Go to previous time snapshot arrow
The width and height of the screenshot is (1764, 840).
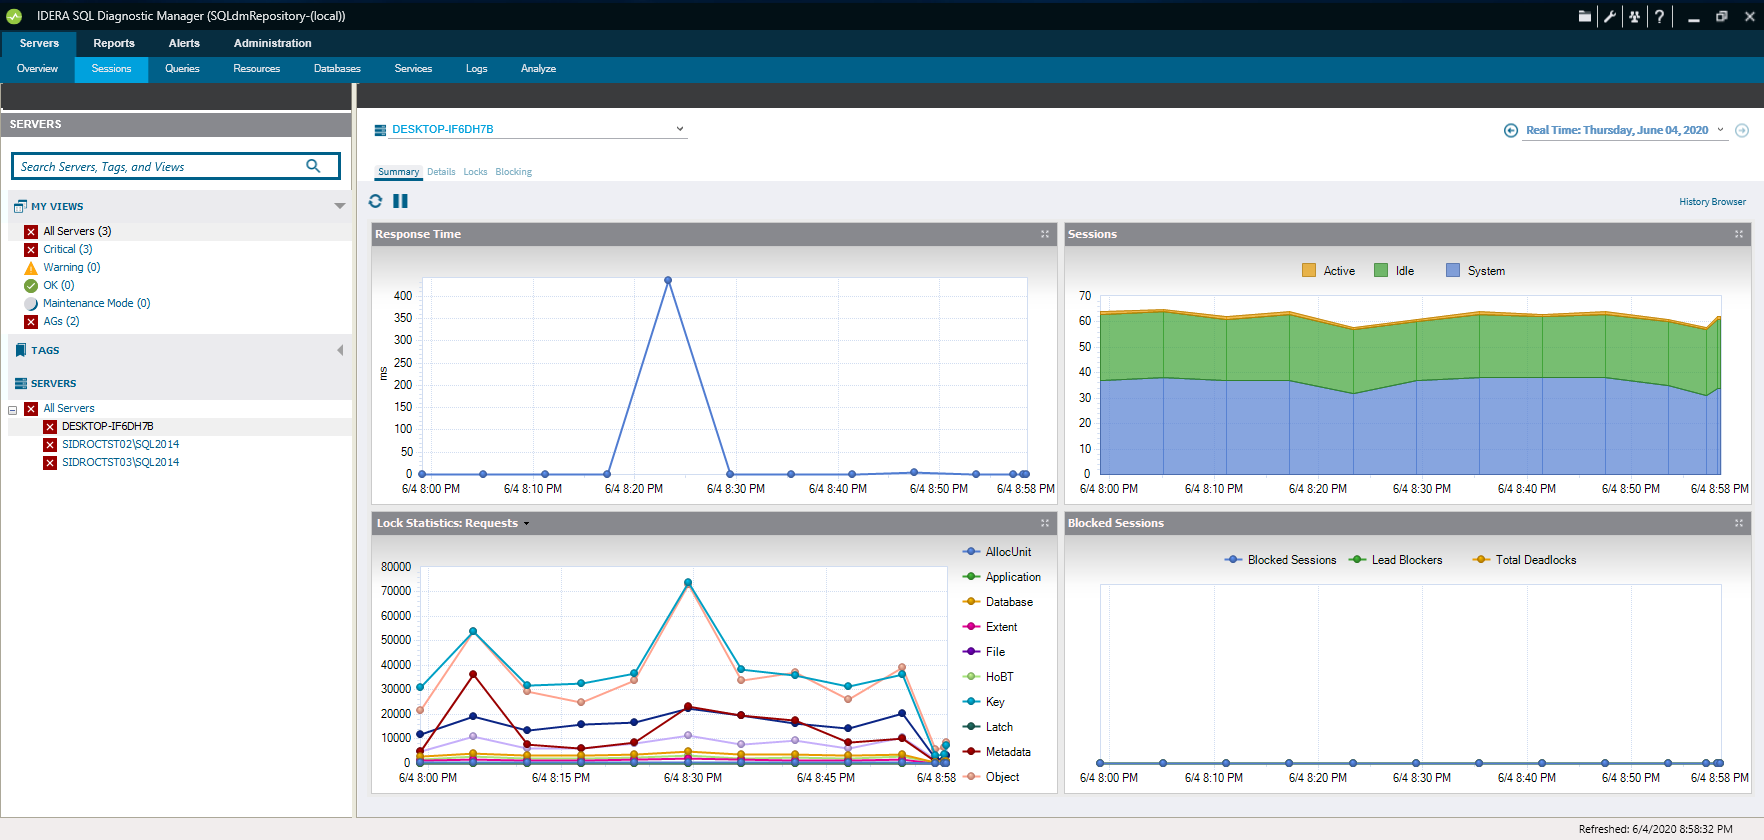pyautogui.click(x=1510, y=131)
